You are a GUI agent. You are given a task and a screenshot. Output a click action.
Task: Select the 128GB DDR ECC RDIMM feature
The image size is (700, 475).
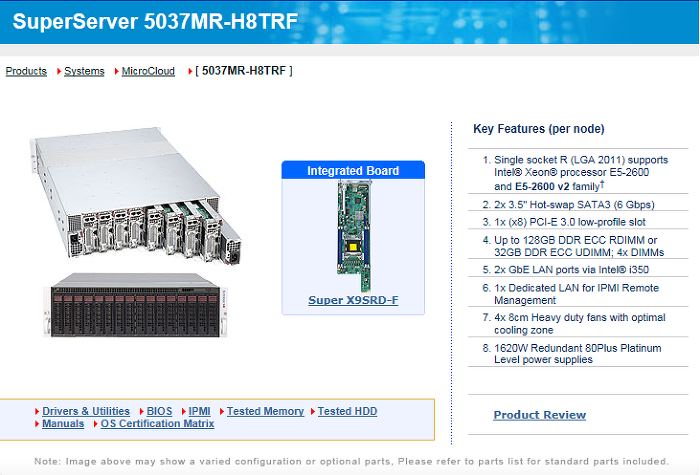click(578, 246)
